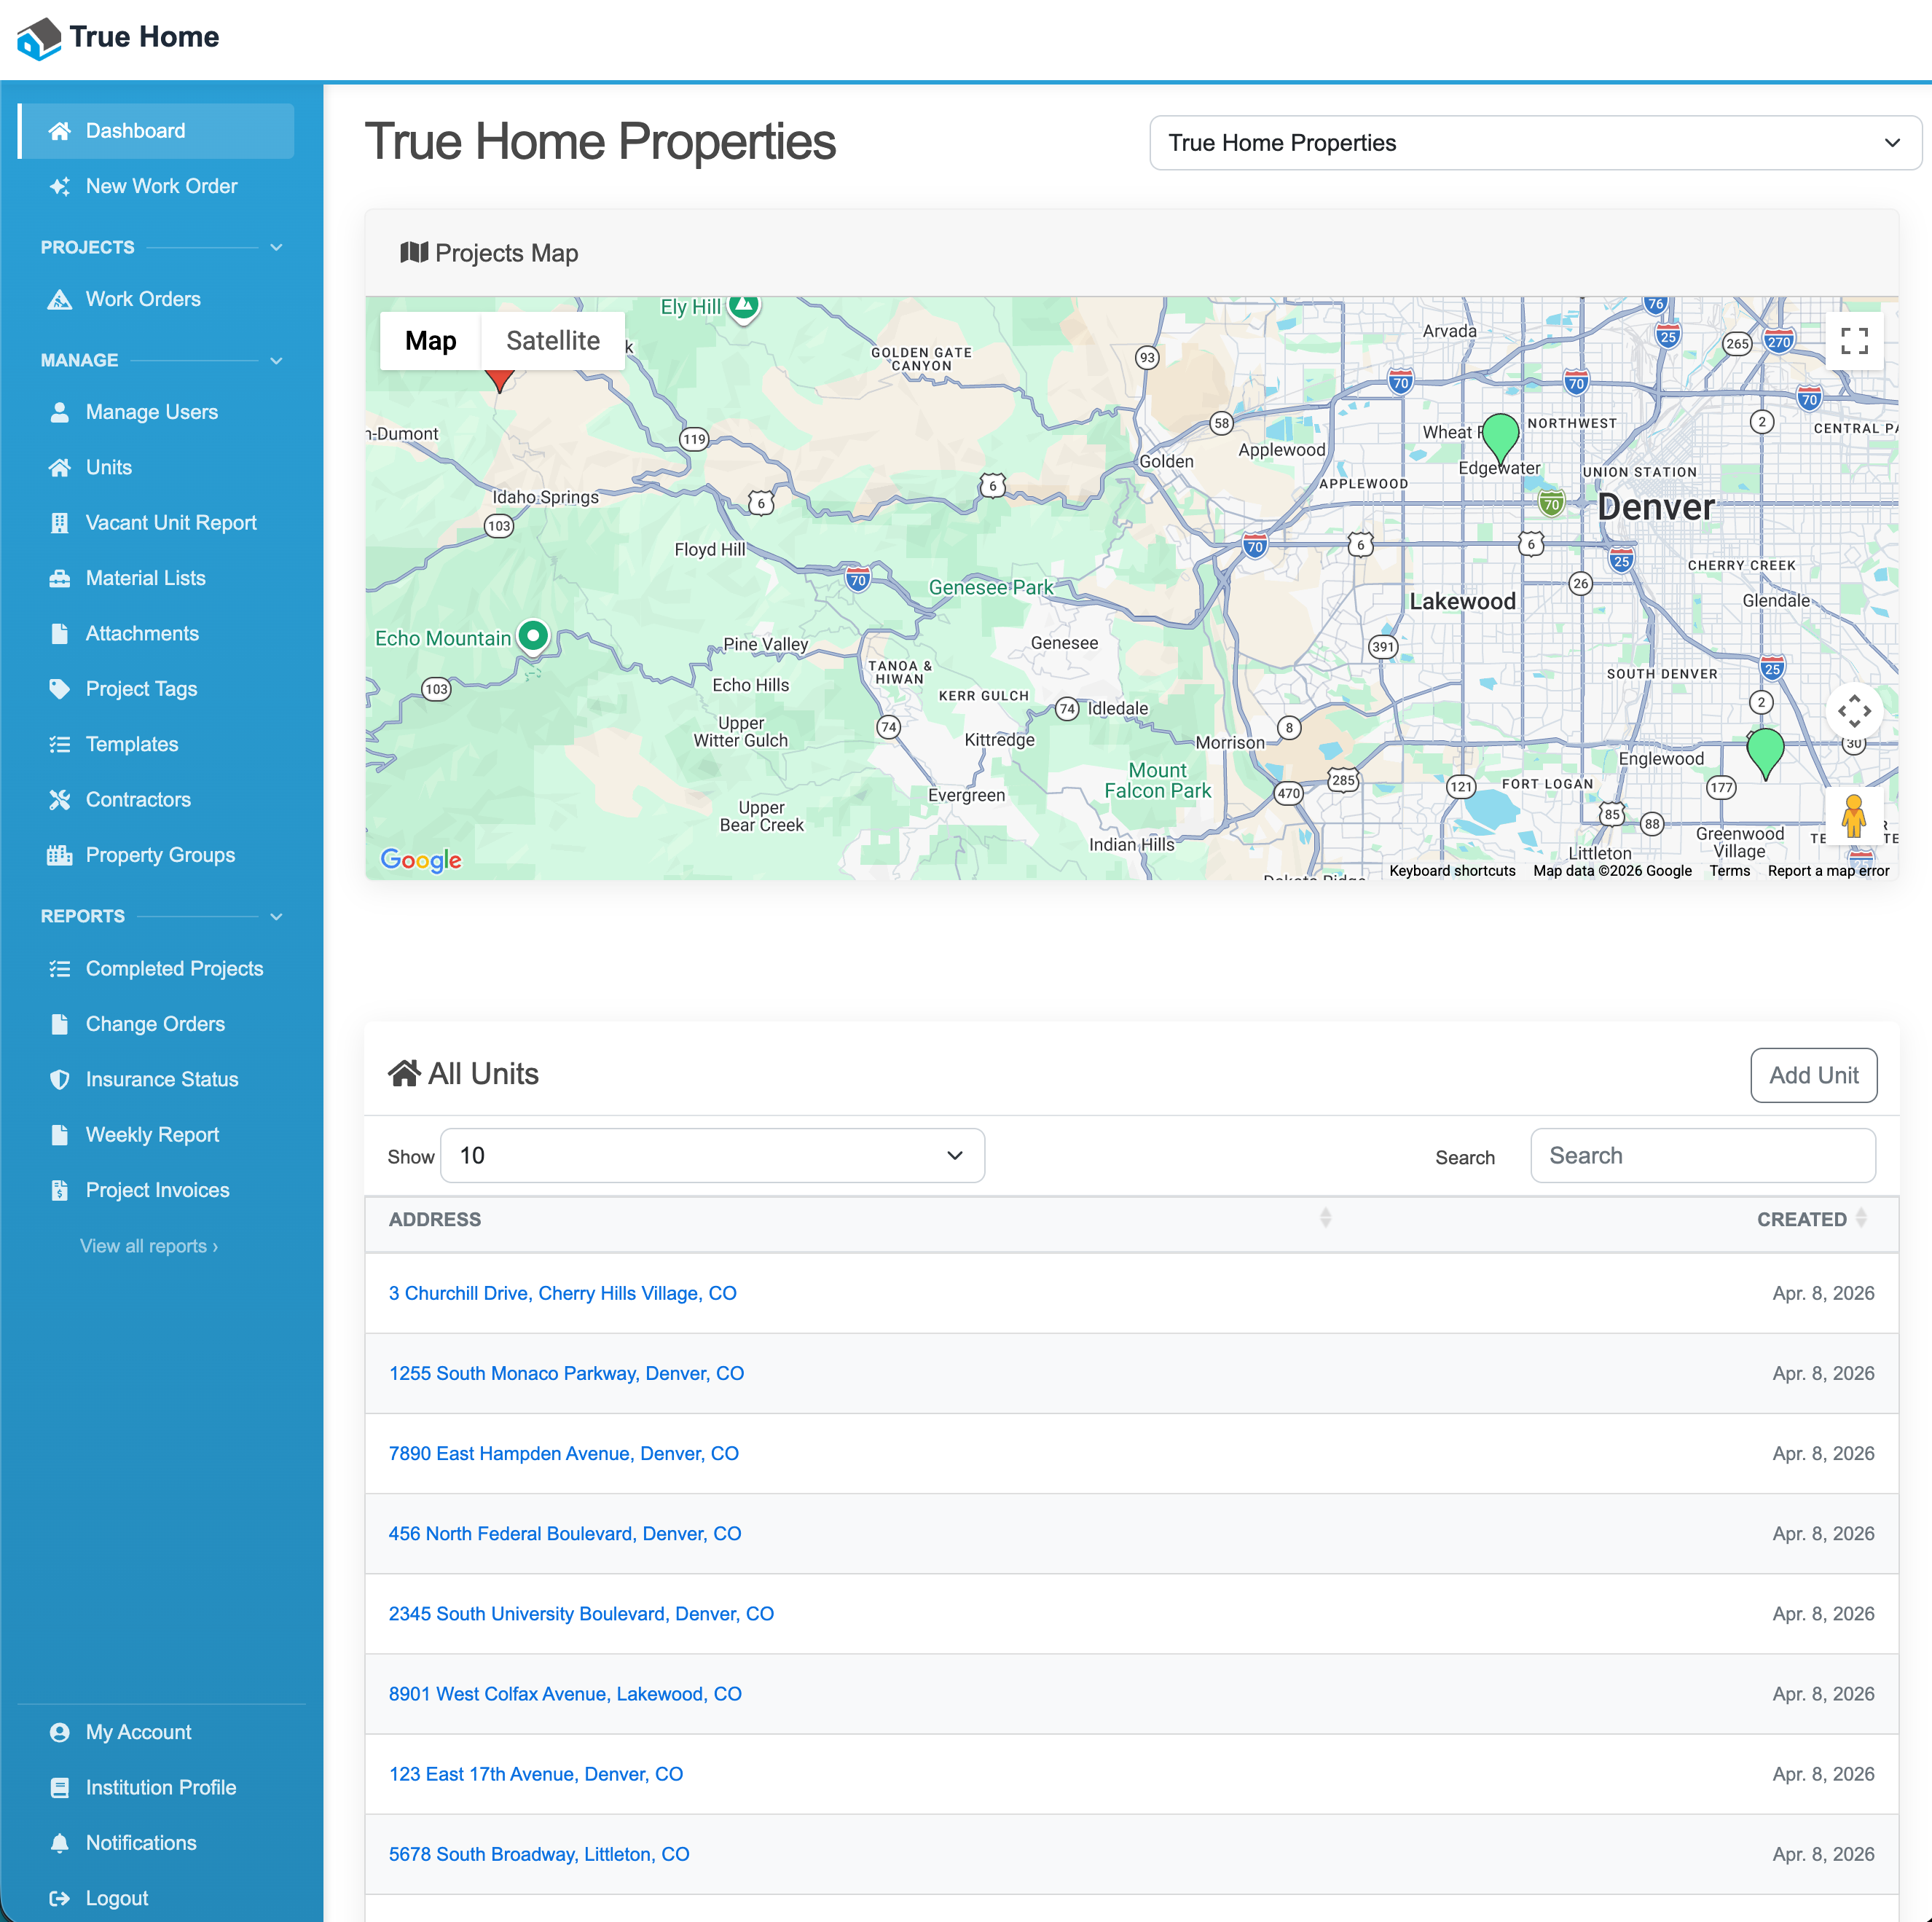Switch the map to Satellite view
This screenshot has height=1922, width=1932.
pyautogui.click(x=553, y=340)
